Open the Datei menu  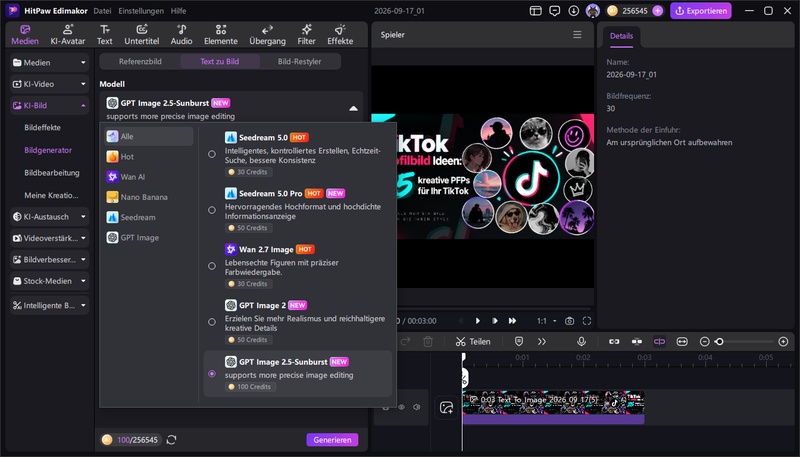[x=103, y=11]
